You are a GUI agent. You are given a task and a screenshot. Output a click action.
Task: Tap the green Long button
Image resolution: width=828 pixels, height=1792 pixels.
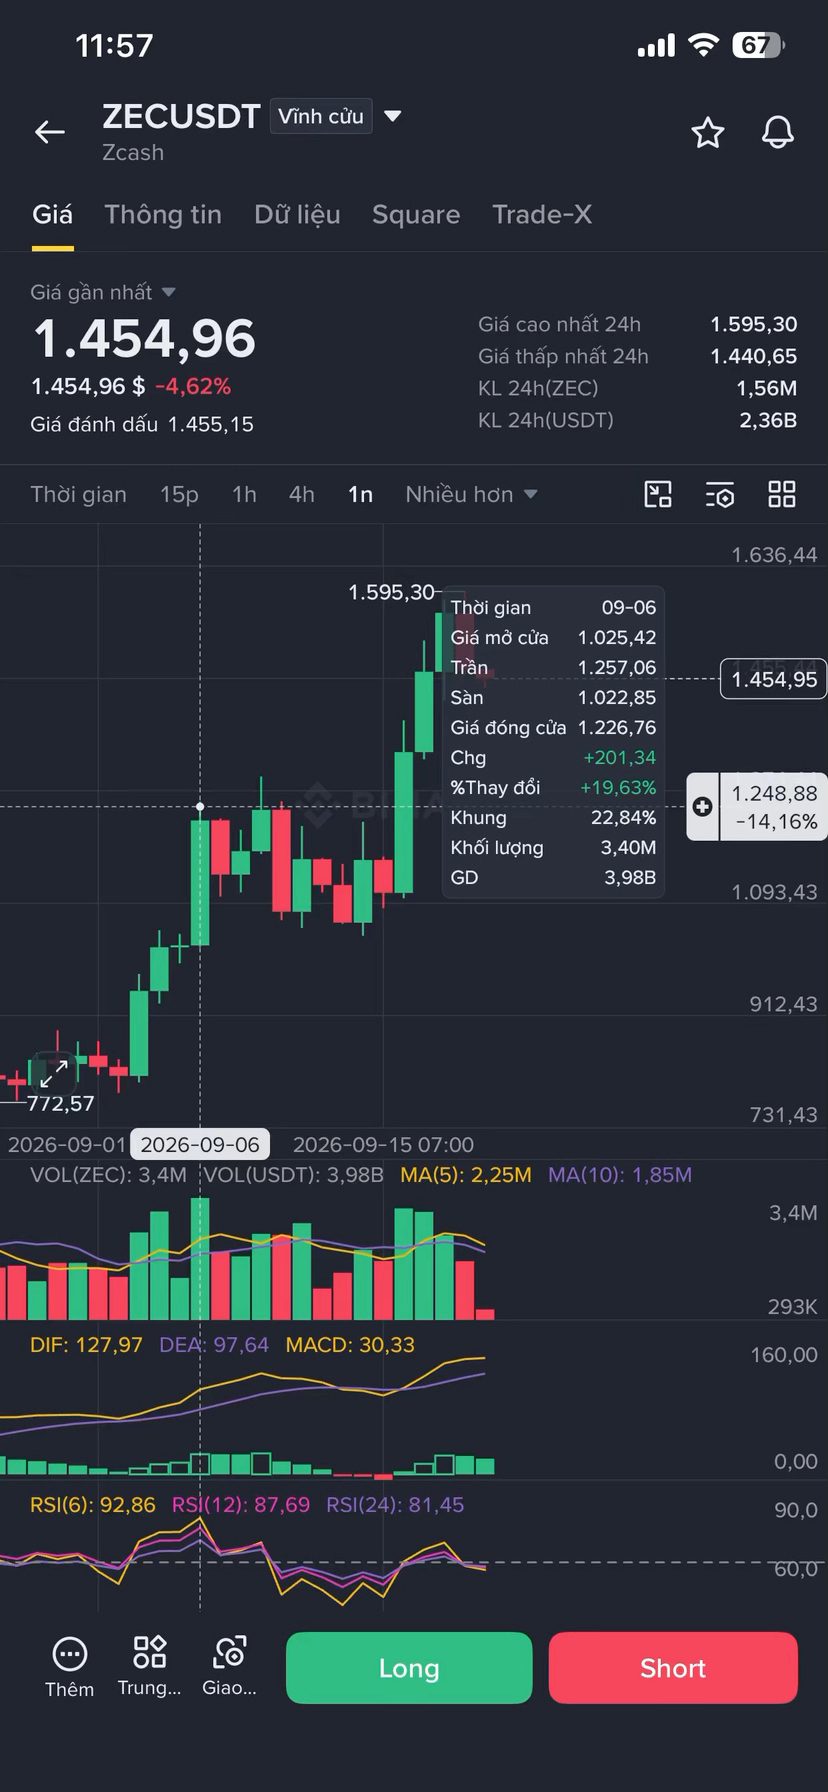(409, 1667)
